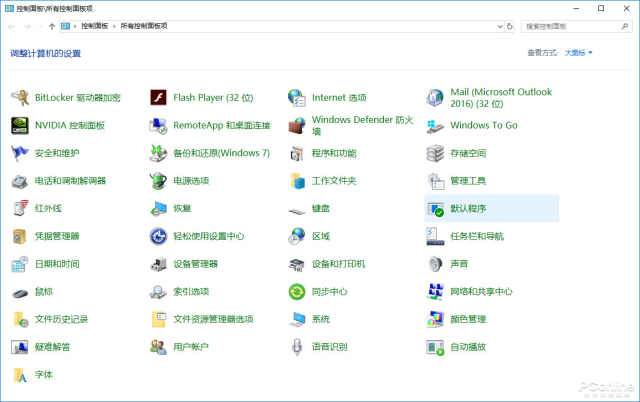
Task: Open the 默认程序 icon
Action: (435, 209)
